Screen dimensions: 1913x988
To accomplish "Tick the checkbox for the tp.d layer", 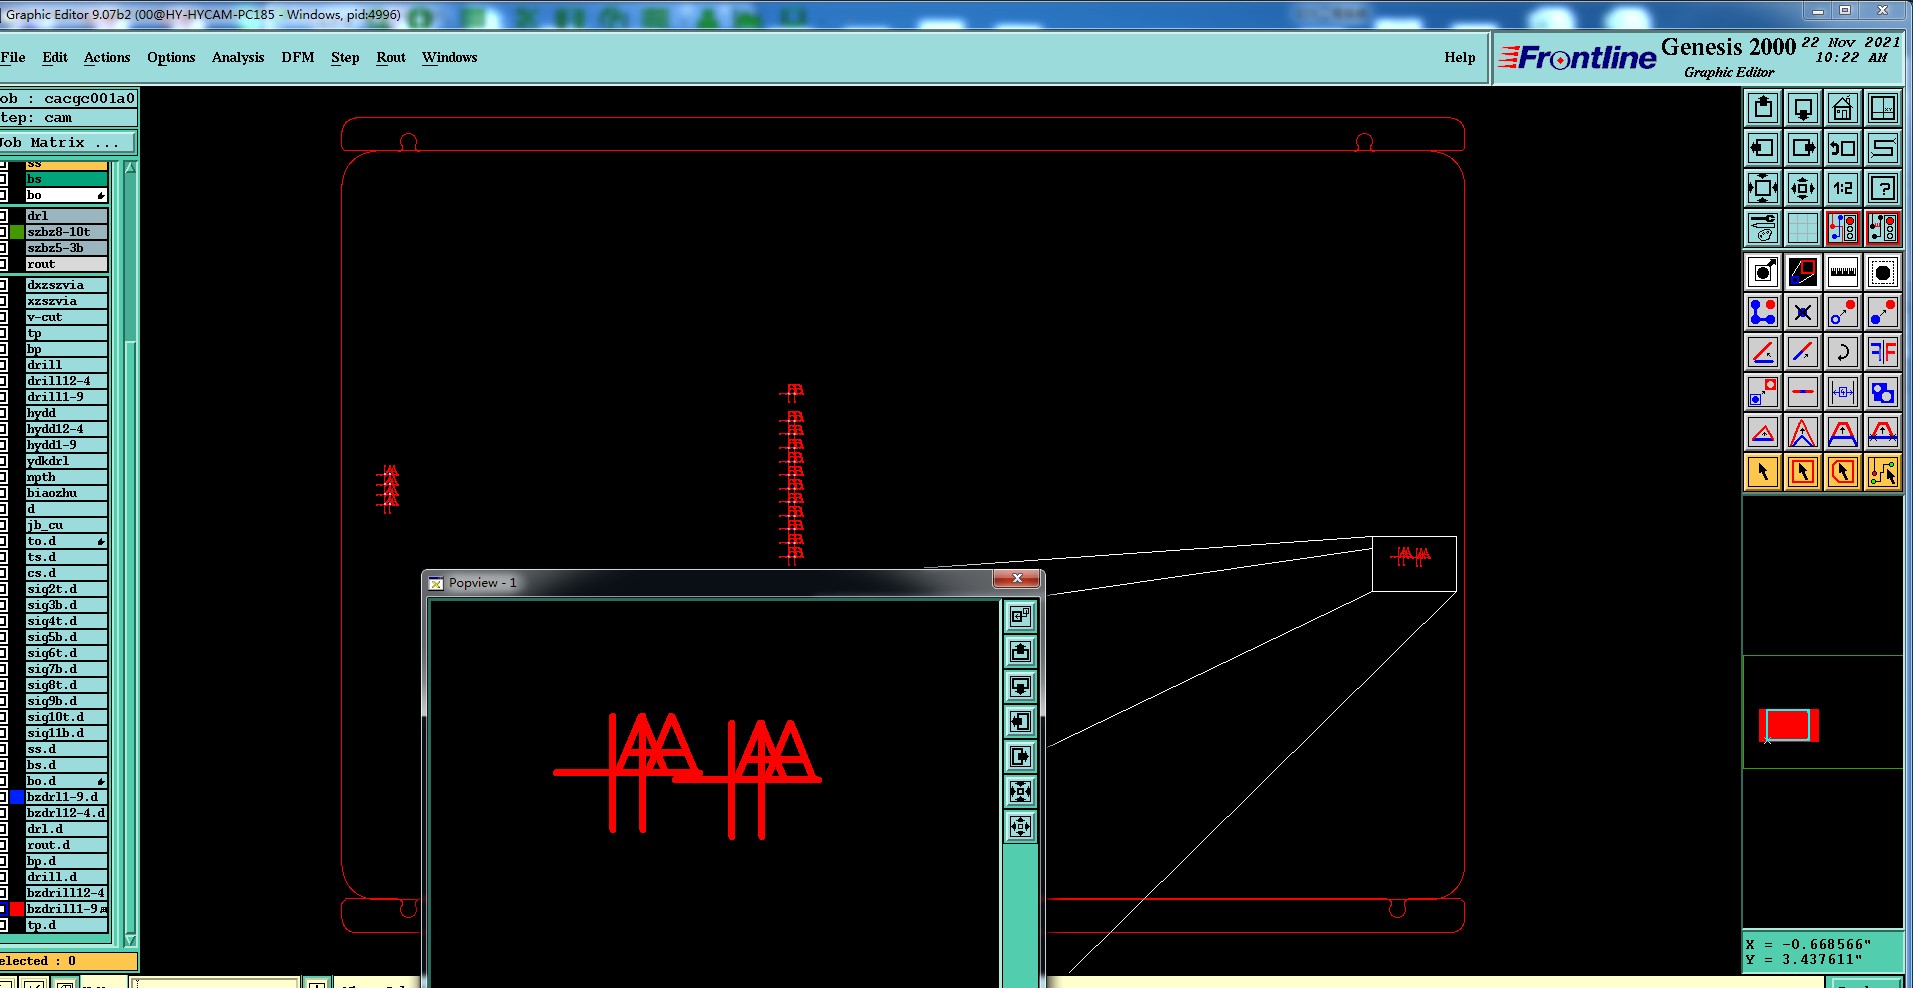I will tap(3, 925).
